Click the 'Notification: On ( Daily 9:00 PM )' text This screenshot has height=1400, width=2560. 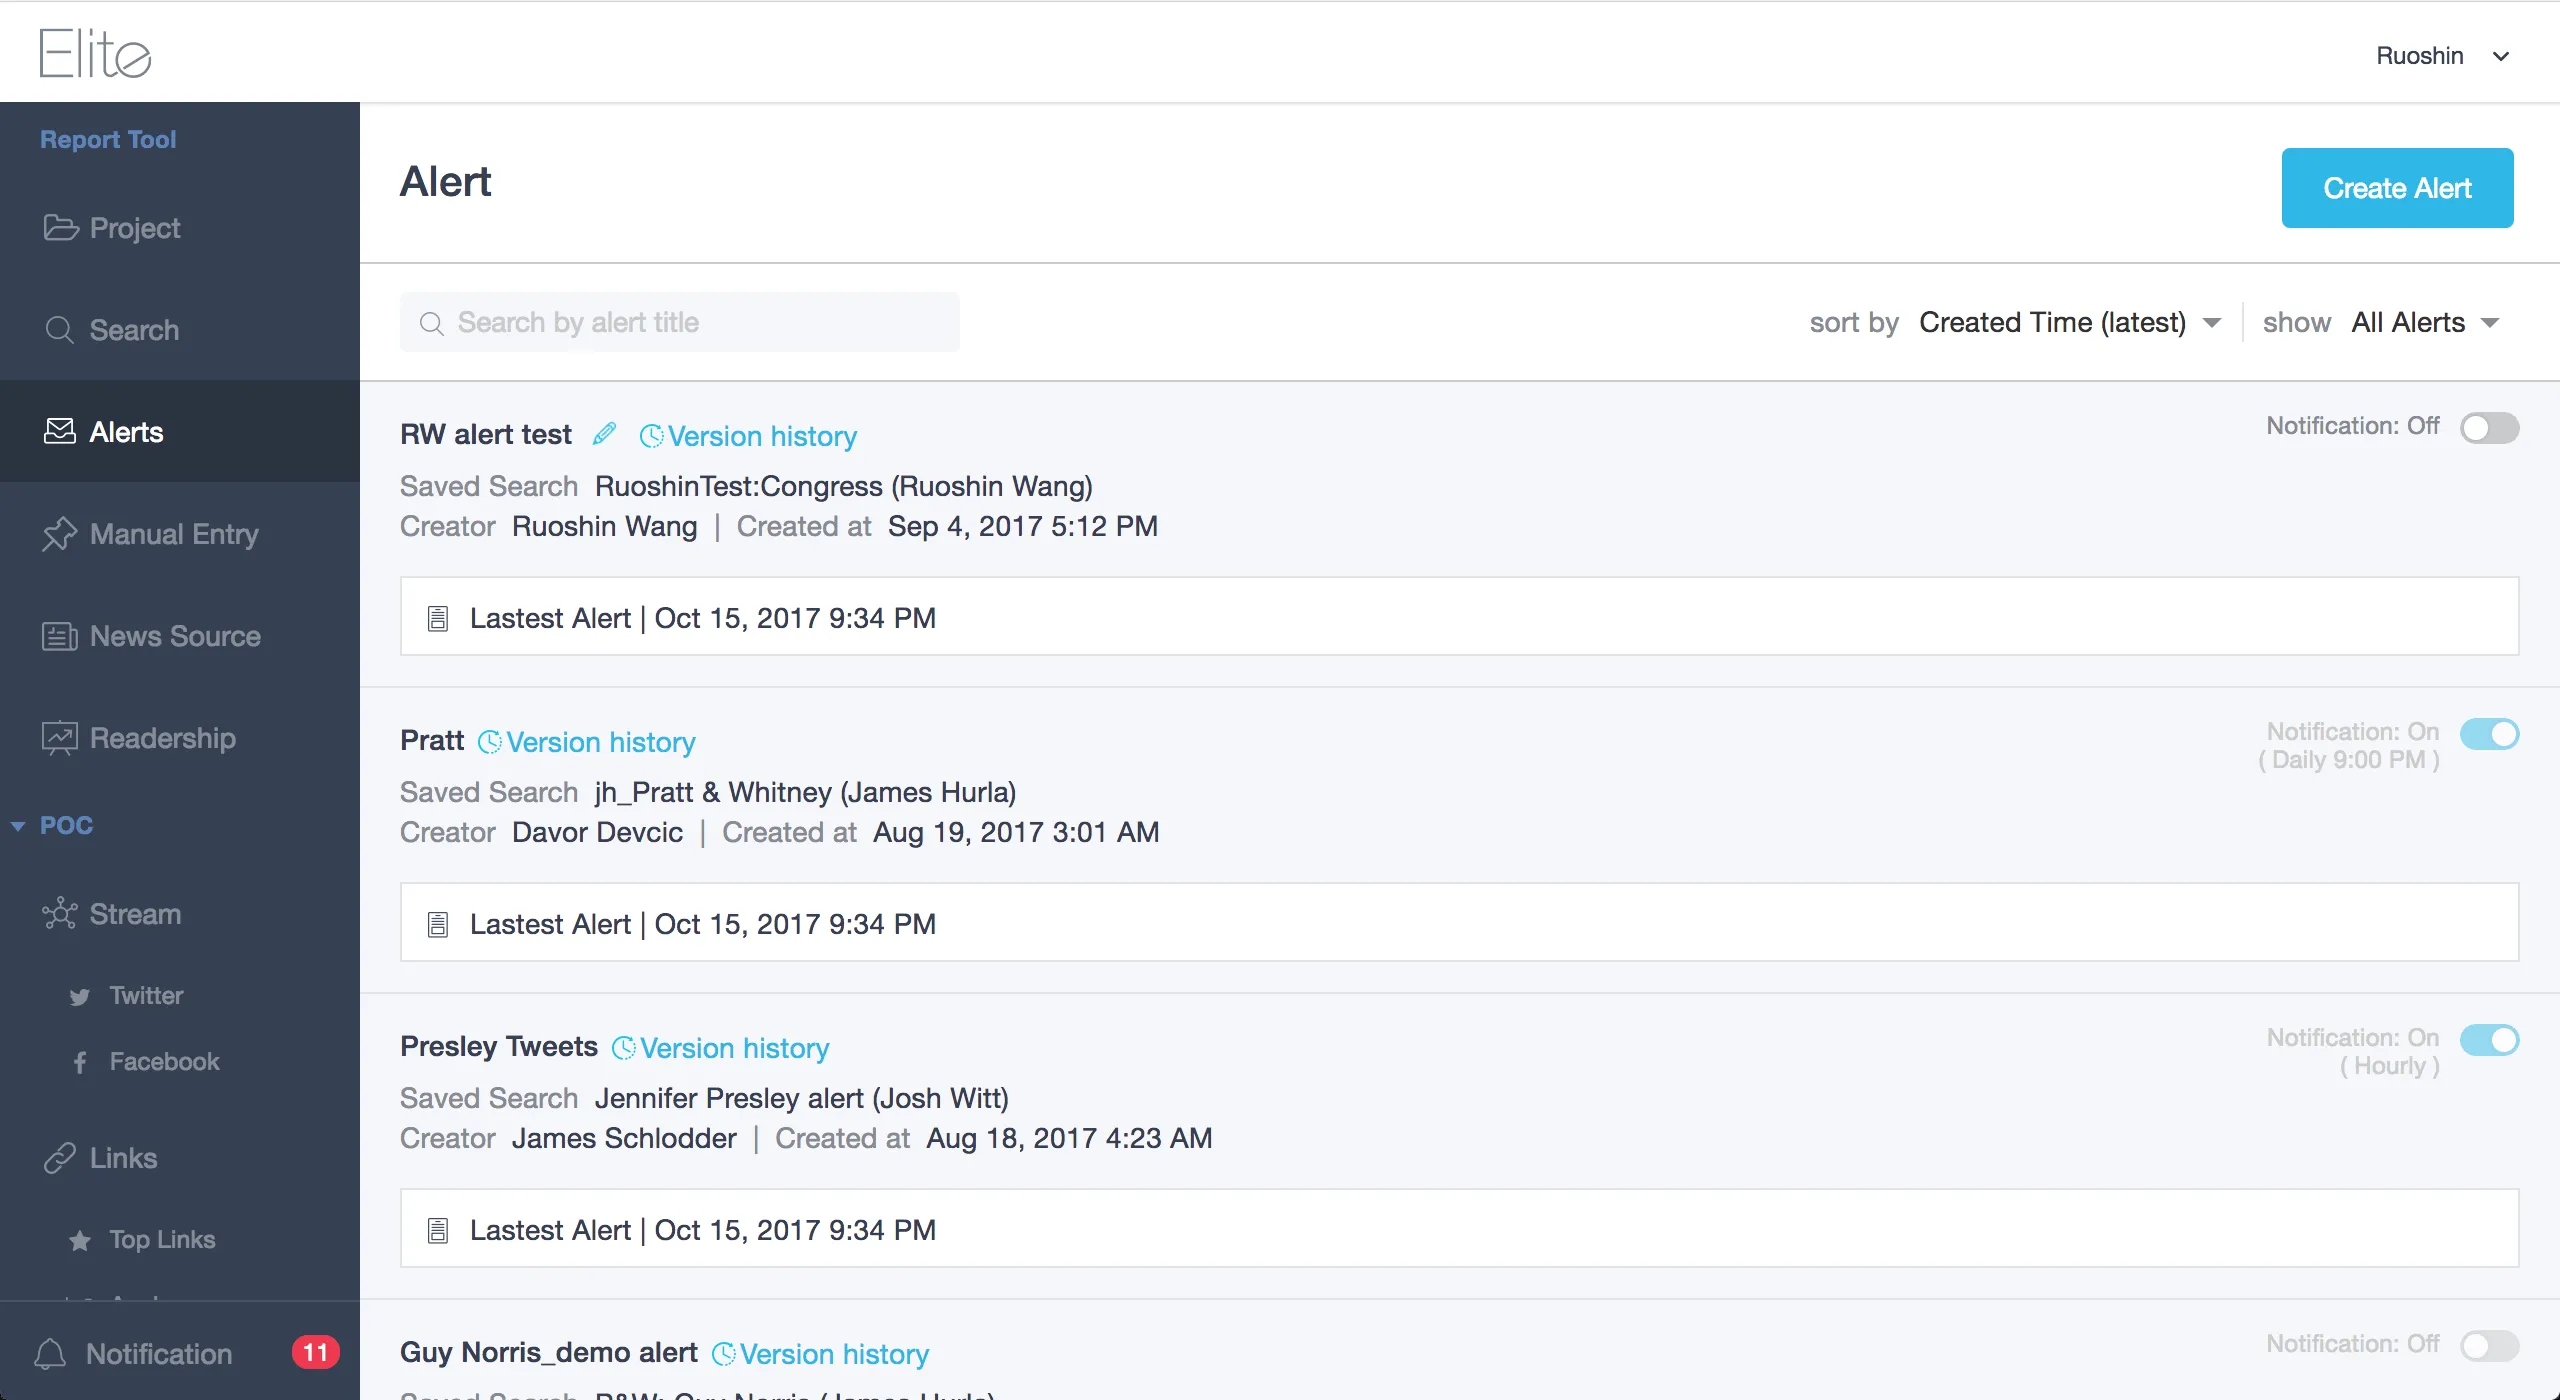coord(2349,745)
